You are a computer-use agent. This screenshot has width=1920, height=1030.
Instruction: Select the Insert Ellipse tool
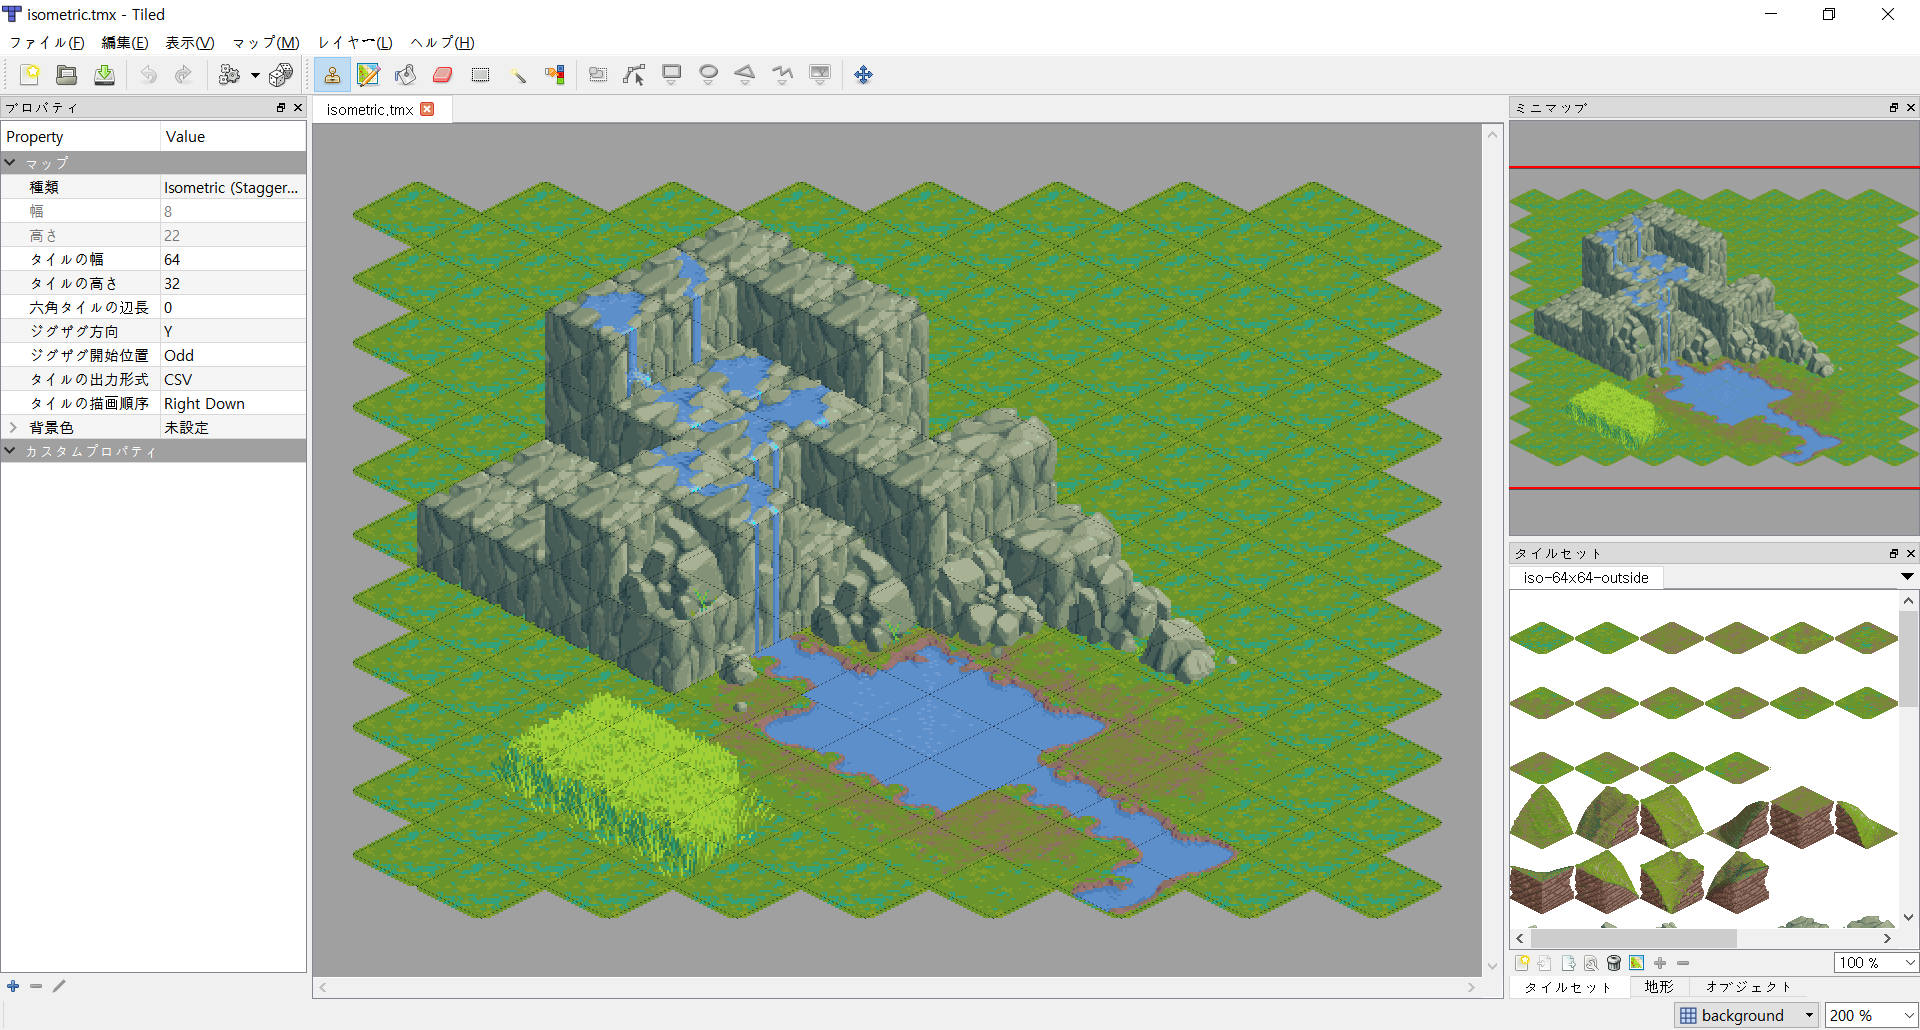[x=709, y=75]
